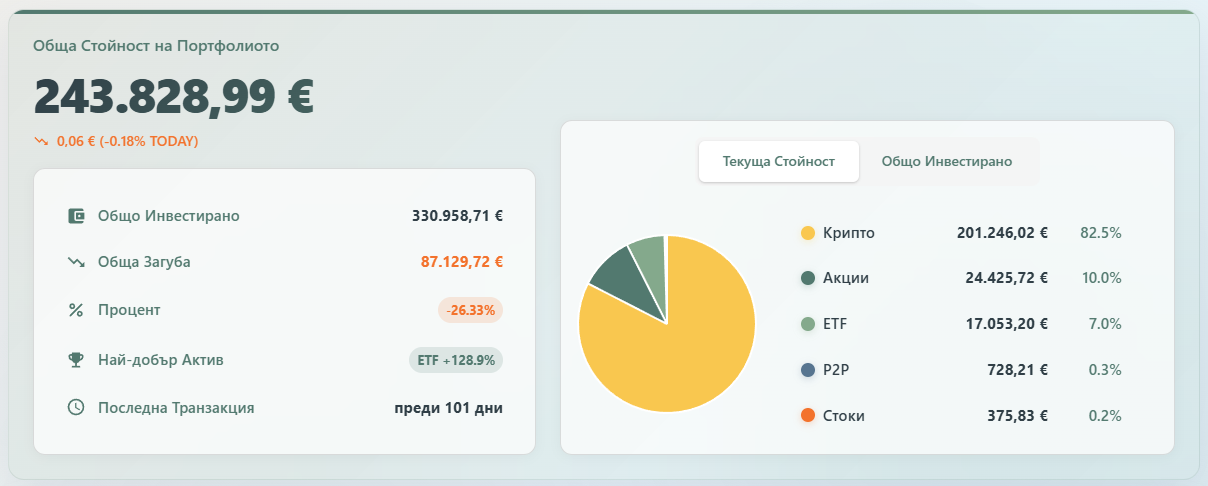Image resolution: width=1208 pixels, height=486 pixels.
Task: Click the dark green Акции legend dot
Action: point(808,278)
